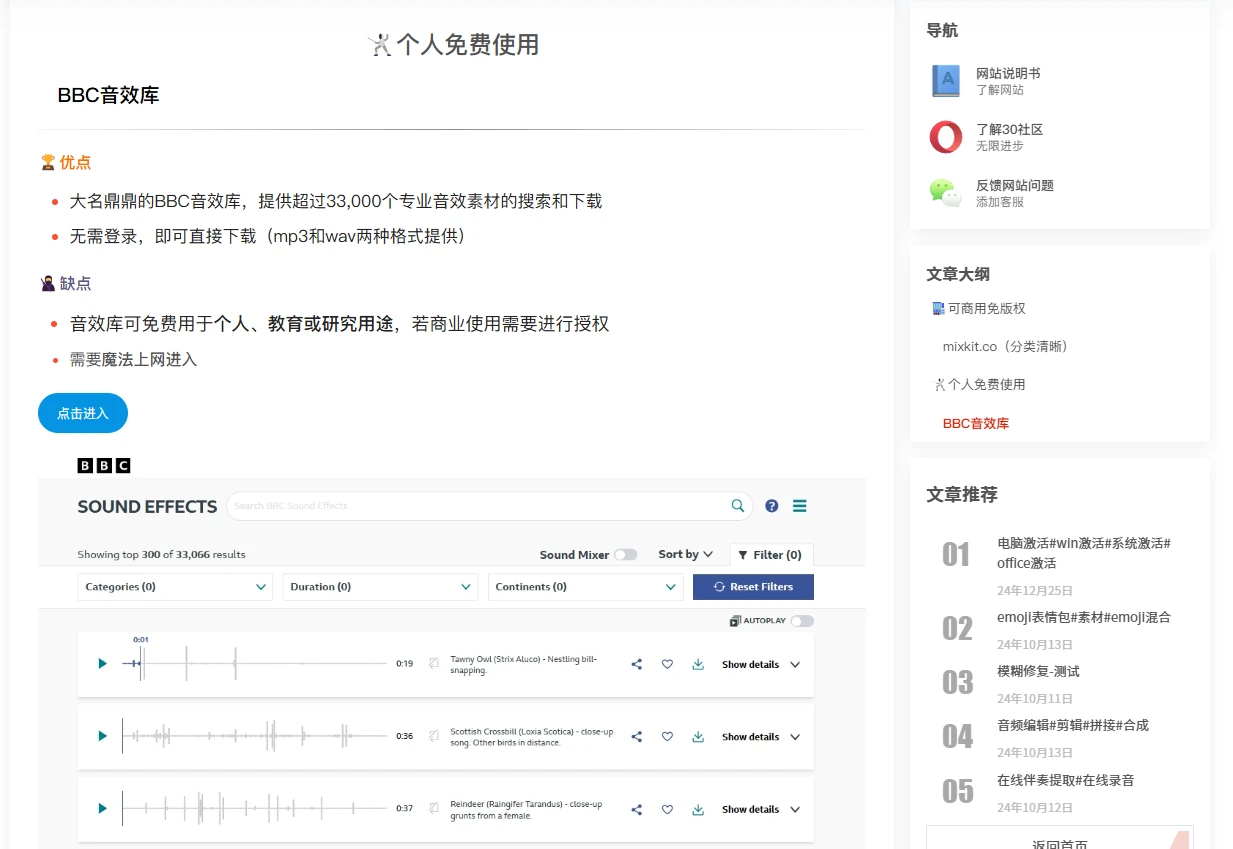Select BBC音效库 in the article outline
The image size is (1233, 849).
[976, 424]
